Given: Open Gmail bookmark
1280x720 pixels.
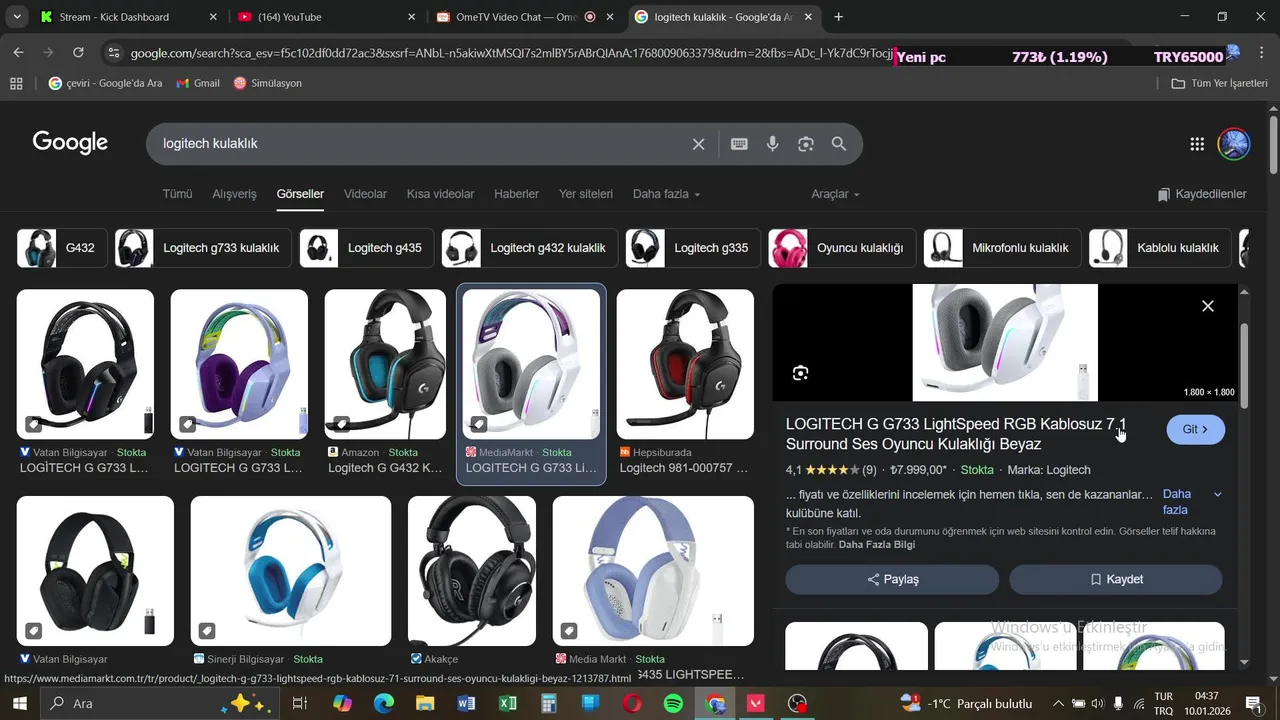Looking at the screenshot, I should click(198, 83).
